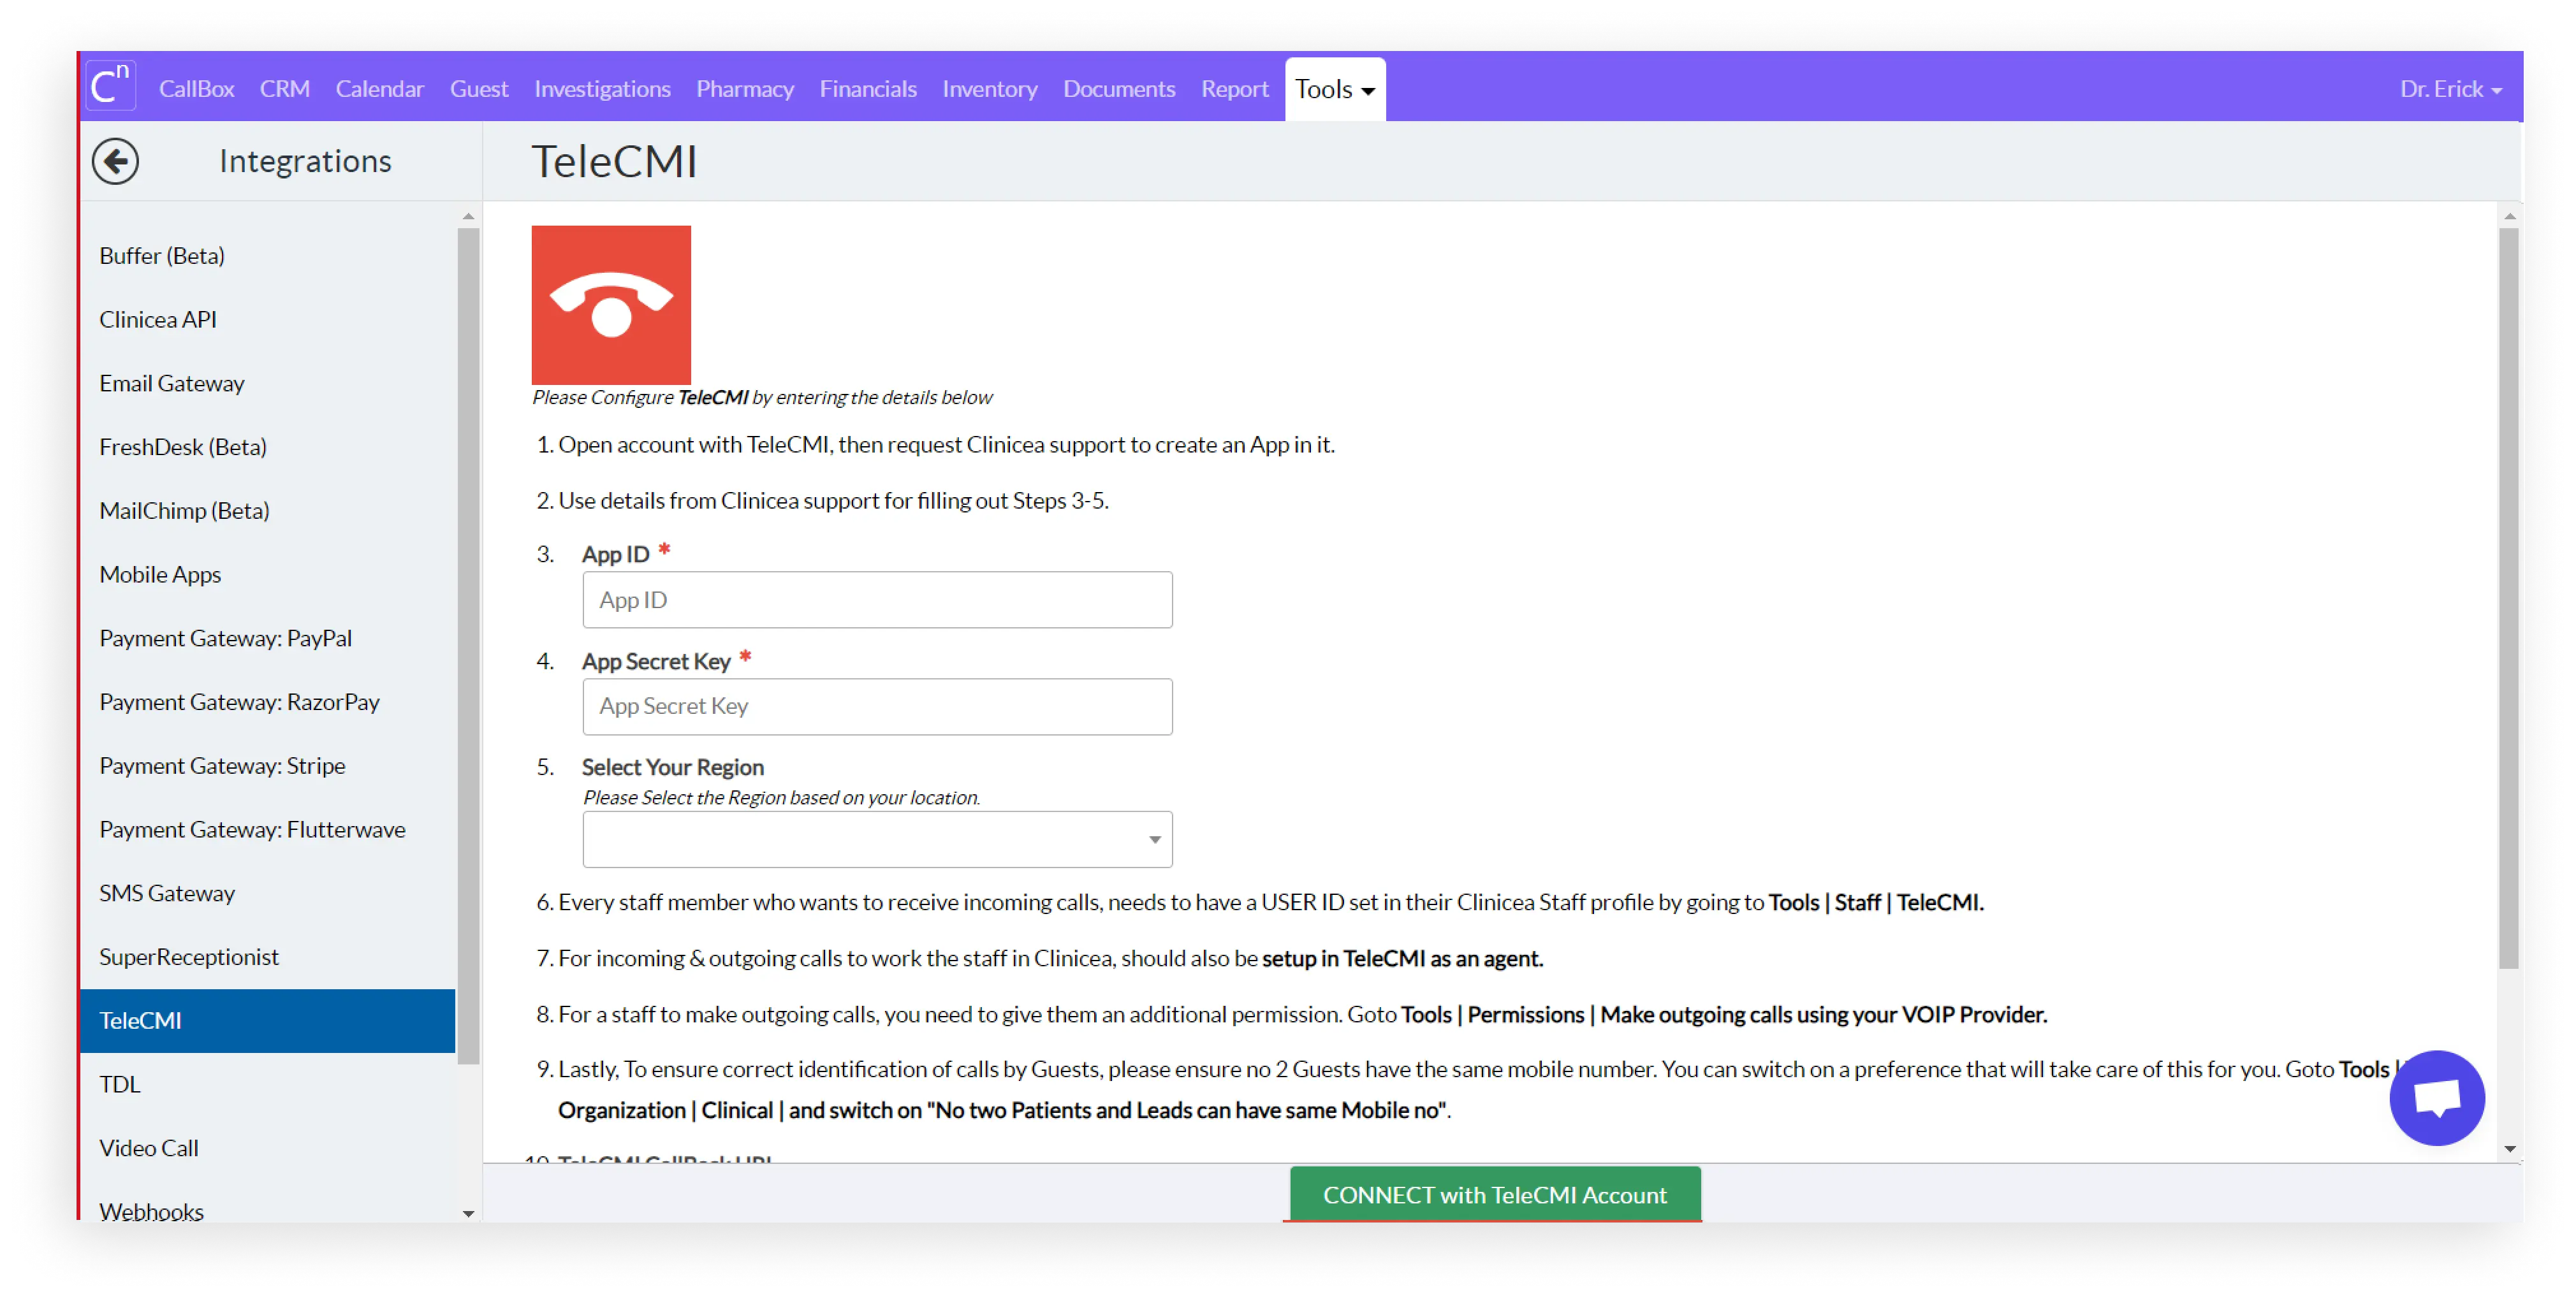Select Payment Gateway: Stripe

(x=267, y=766)
